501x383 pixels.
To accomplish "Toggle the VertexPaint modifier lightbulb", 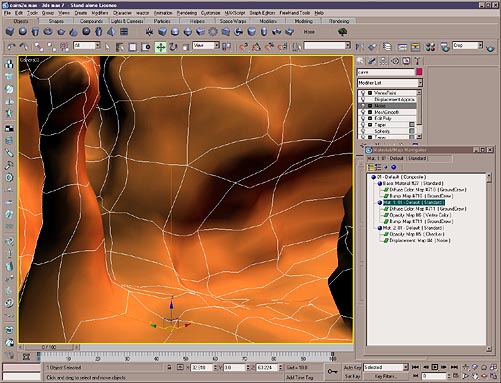I will [363, 93].
